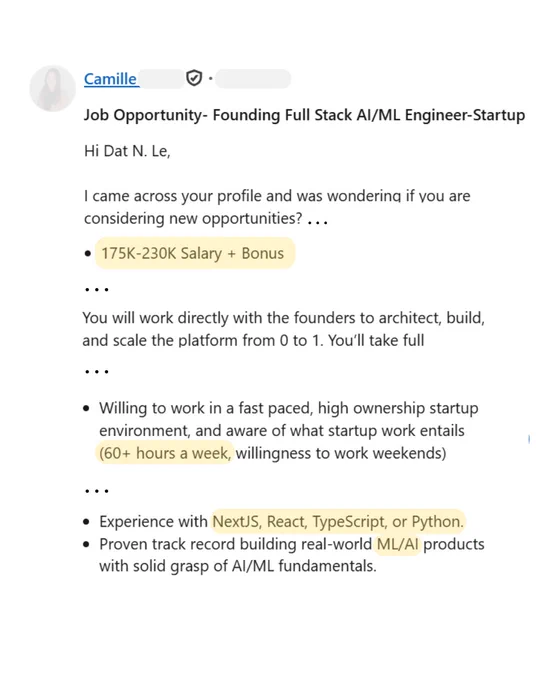Click the "You will work directly with the founders" paragraph

[283, 329]
